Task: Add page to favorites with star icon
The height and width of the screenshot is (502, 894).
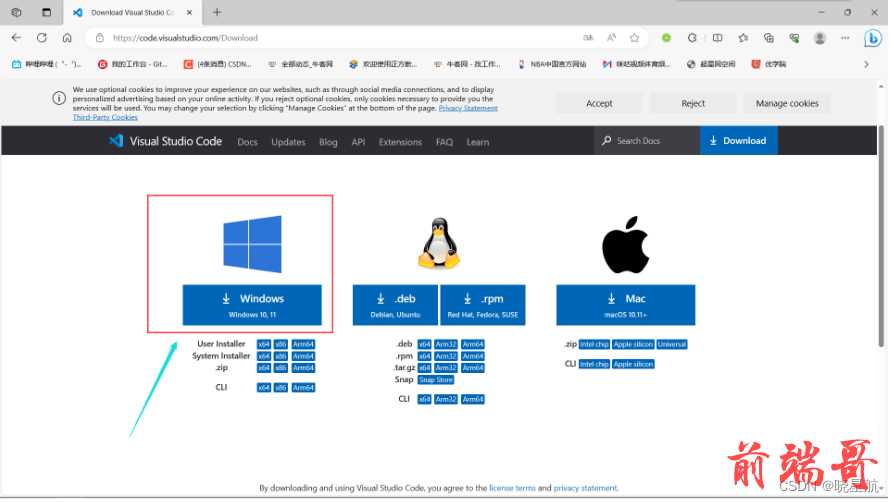Action: click(635, 38)
